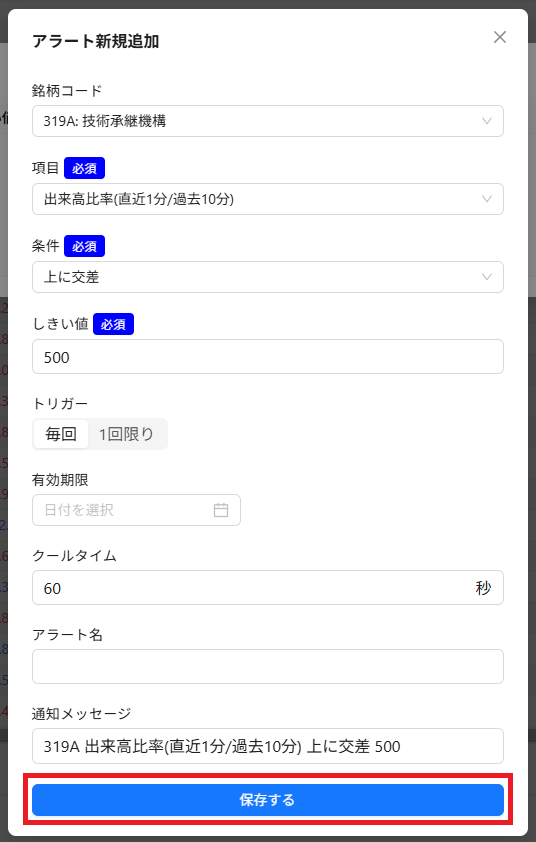Click the chevron arrow in 条件 selector
Viewport: 536px width, 842px height.
pos(487,277)
